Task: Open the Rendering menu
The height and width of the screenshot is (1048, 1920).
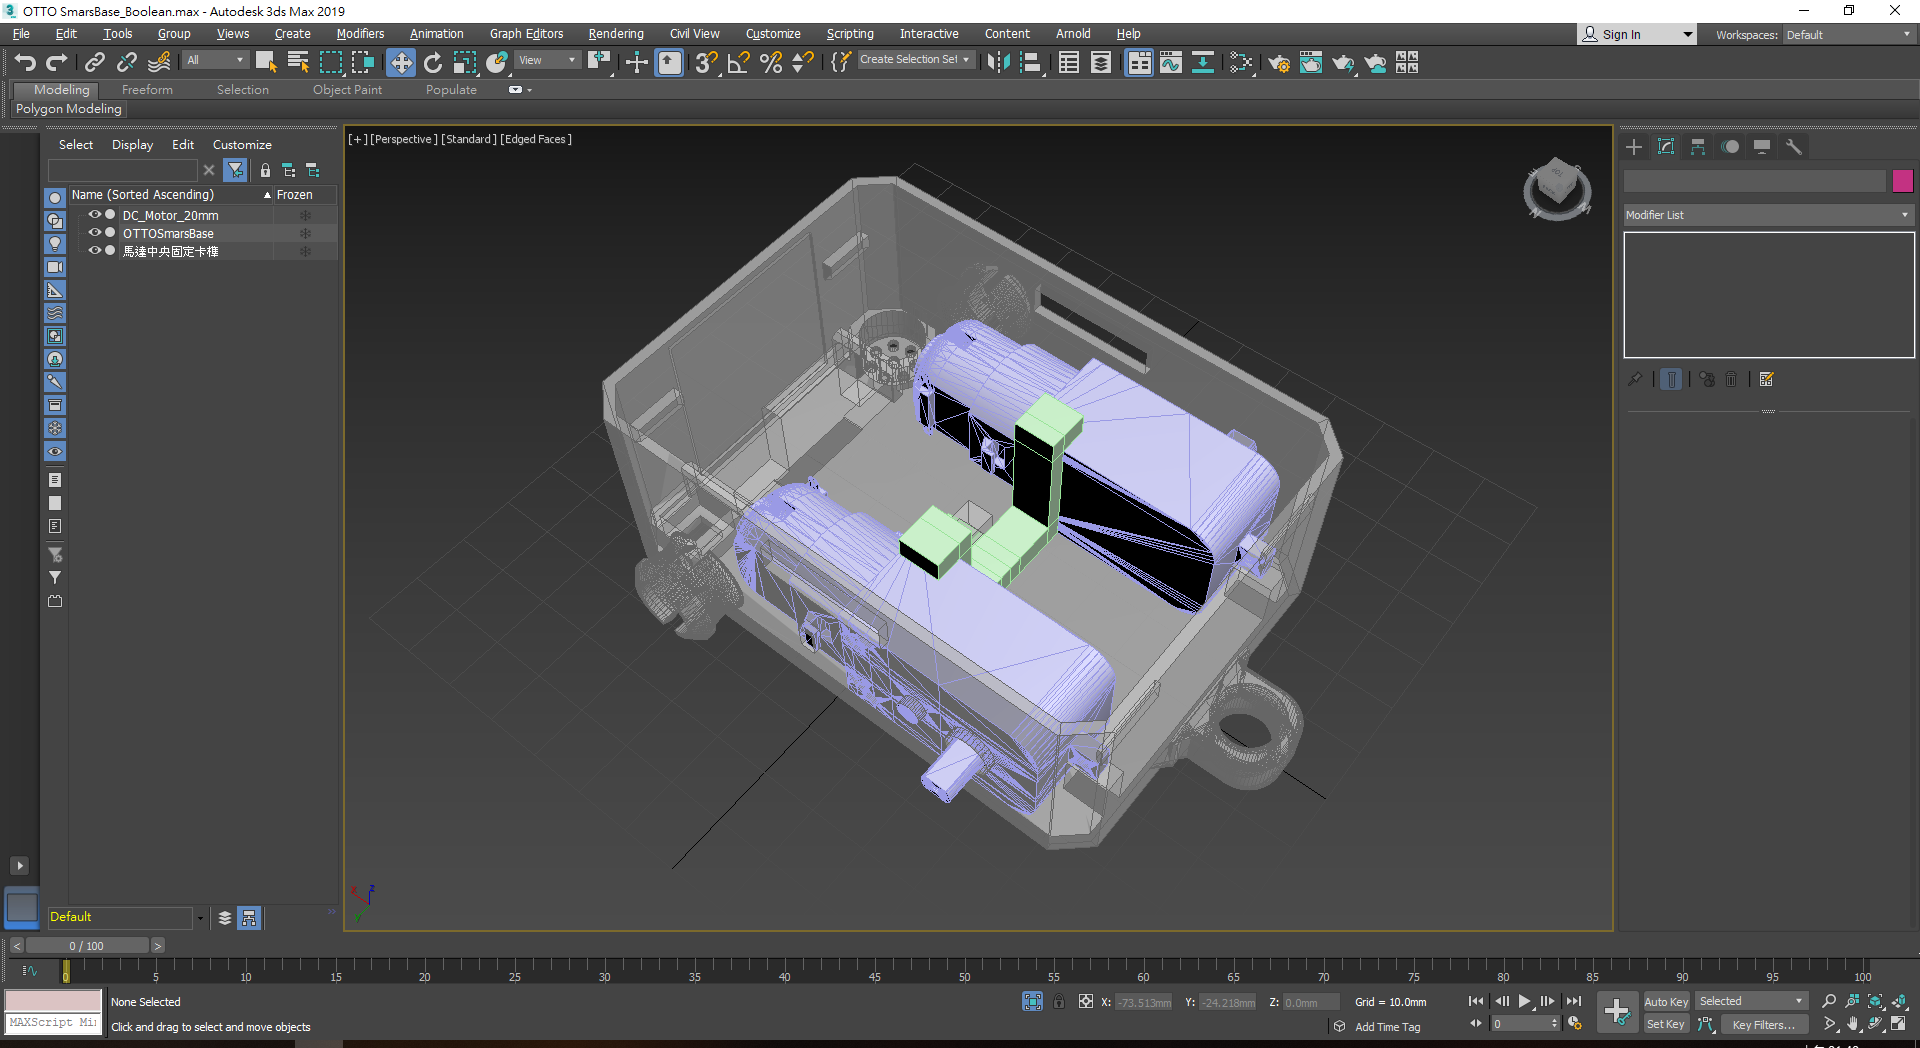Action: point(615,34)
